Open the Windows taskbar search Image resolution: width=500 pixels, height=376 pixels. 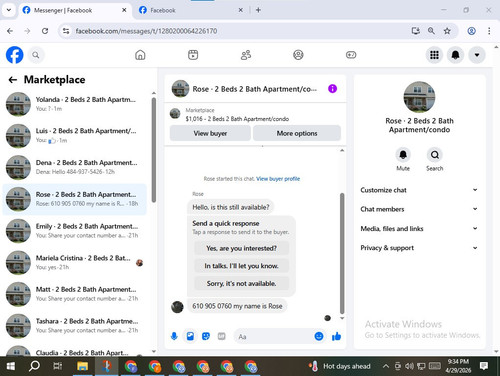click(x=34, y=366)
